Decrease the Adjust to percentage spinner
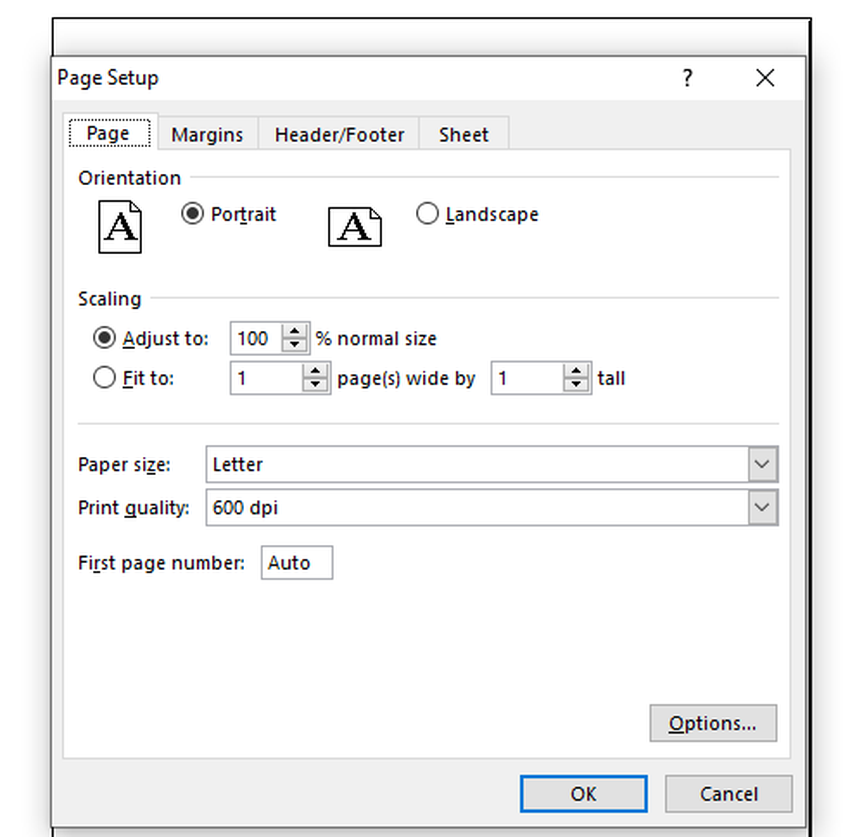850x837 pixels. (x=294, y=345)
